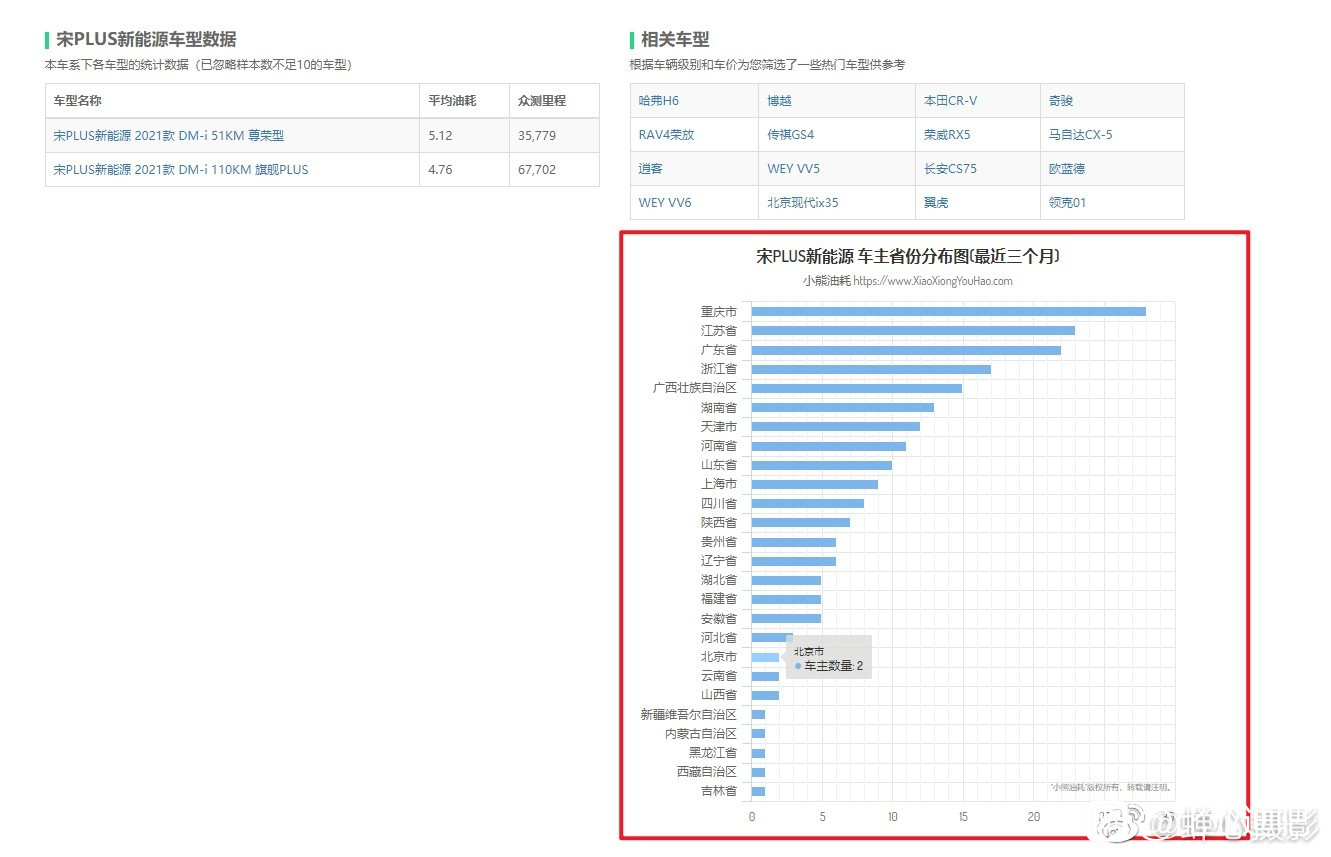Click the 车主数量: 2 tooltip

point(829,657)
